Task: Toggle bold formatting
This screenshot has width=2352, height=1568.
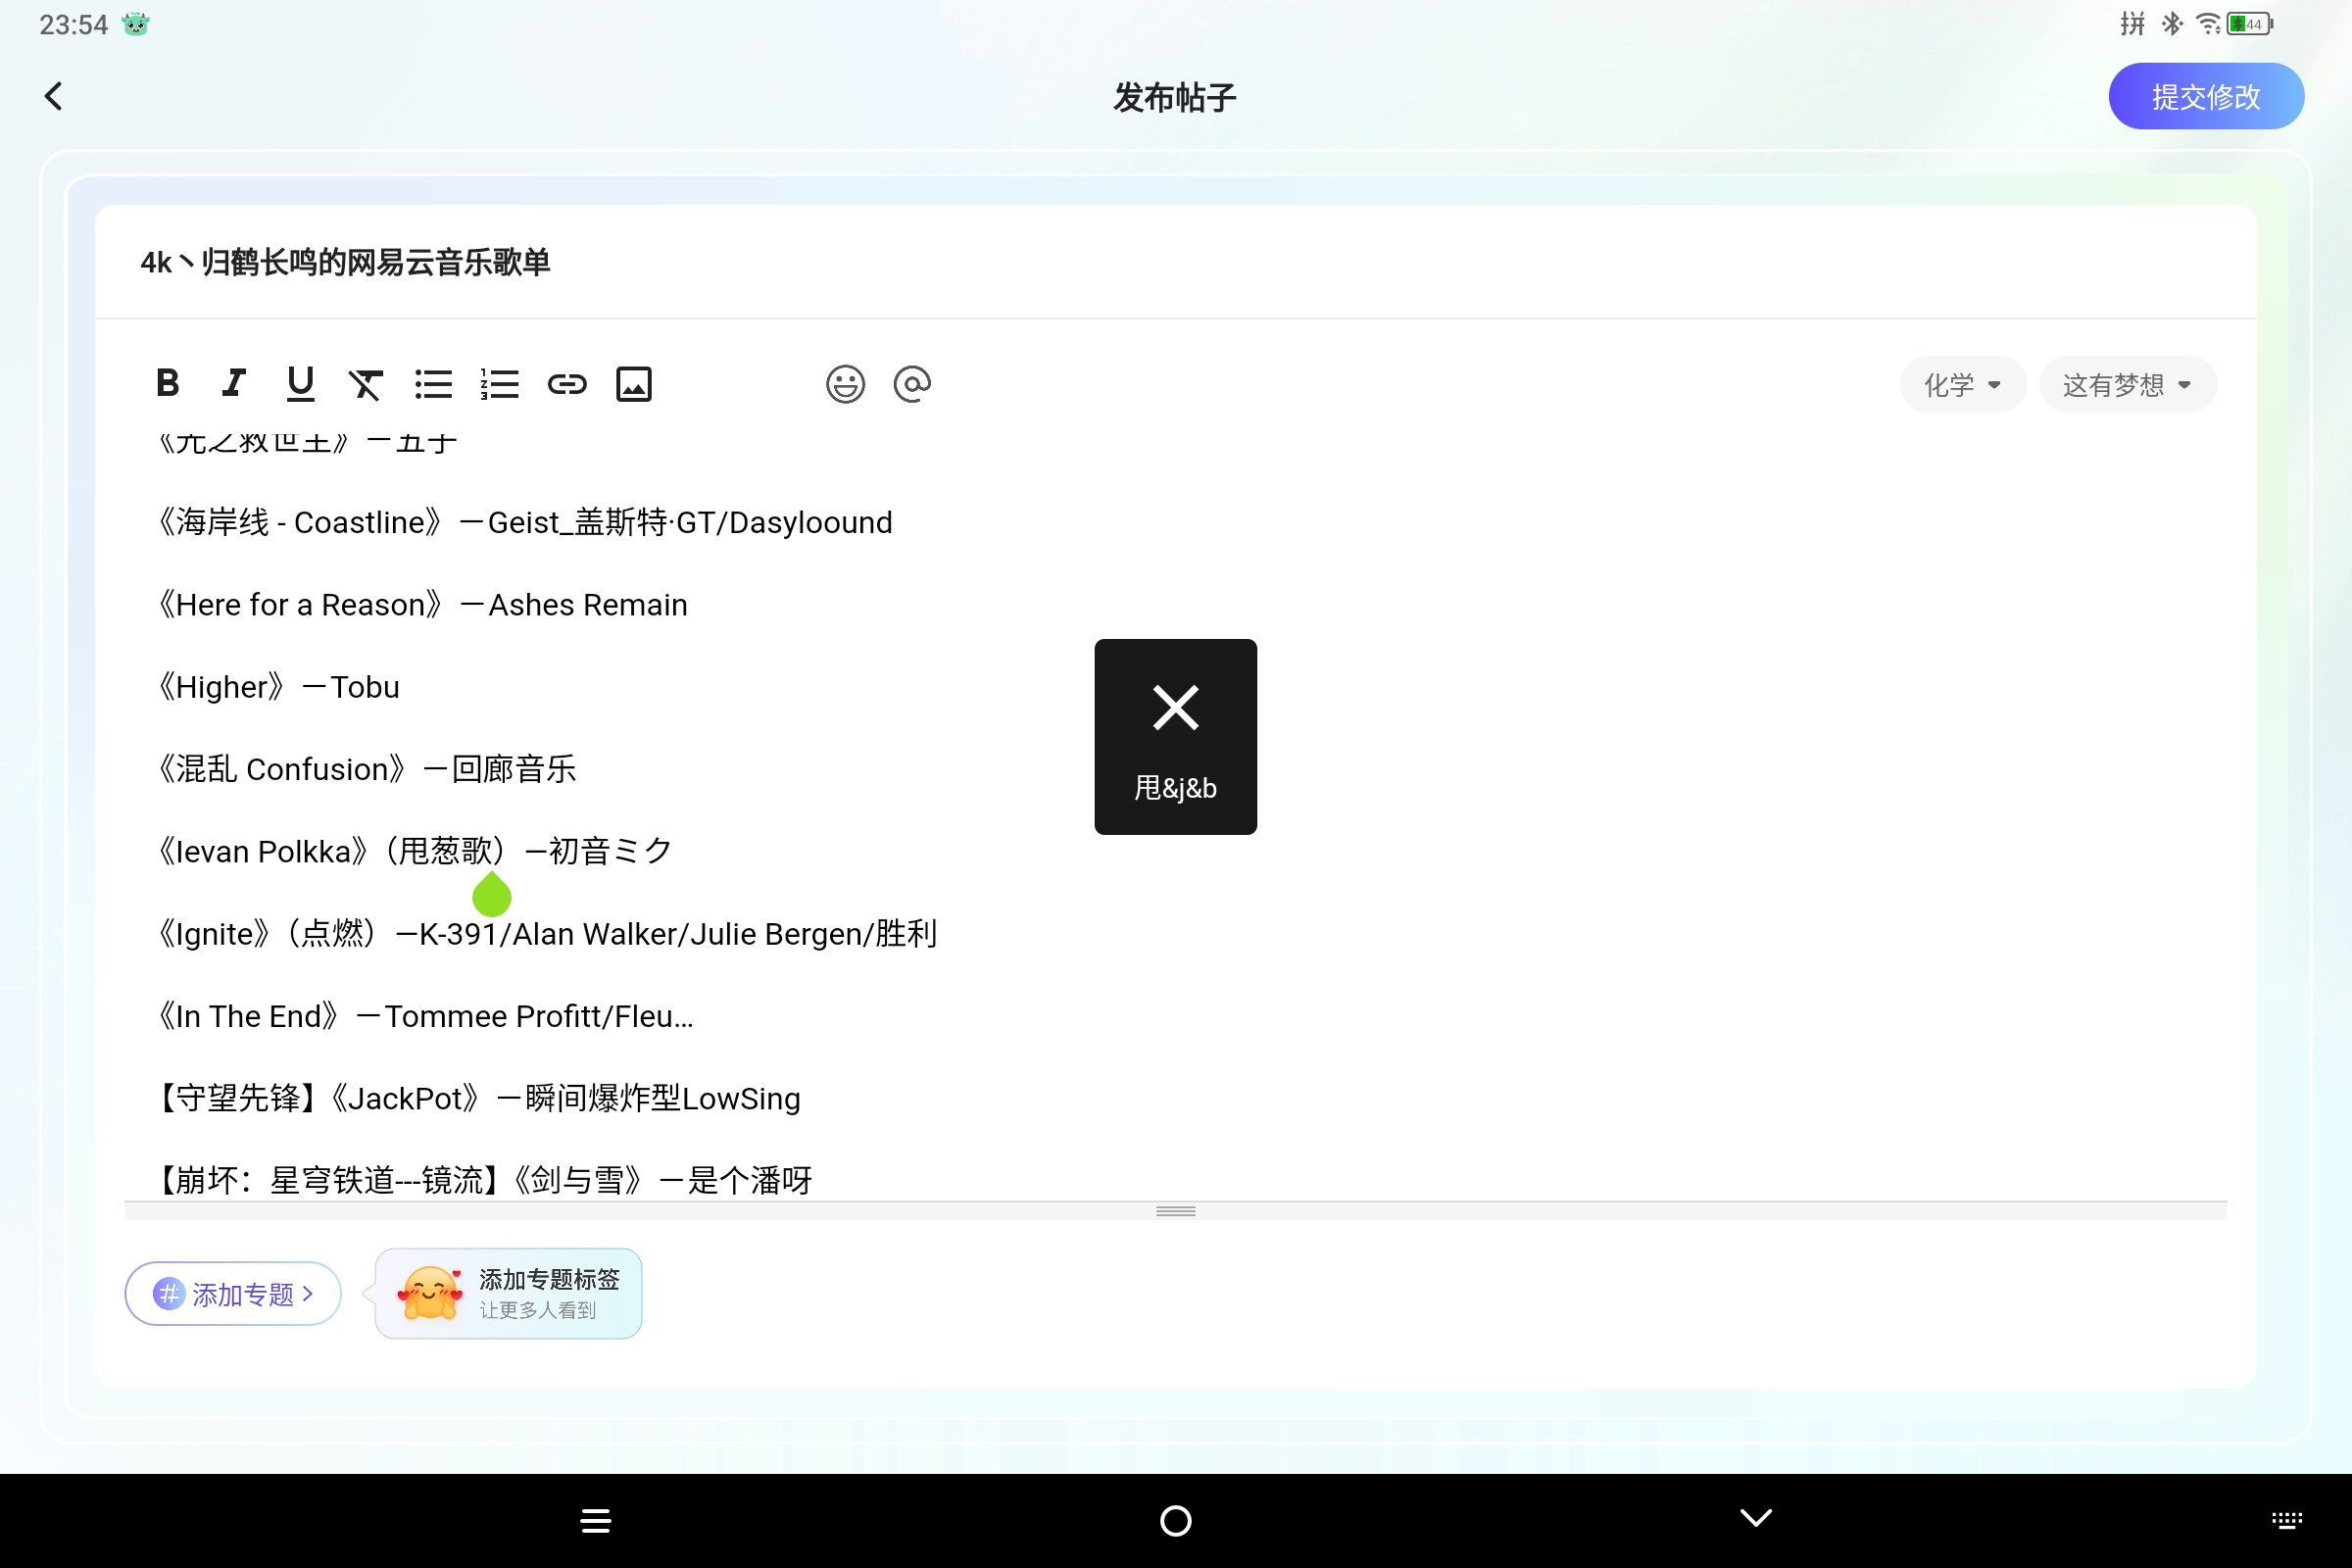Action: pyautogui.click(x=168, y=384)
